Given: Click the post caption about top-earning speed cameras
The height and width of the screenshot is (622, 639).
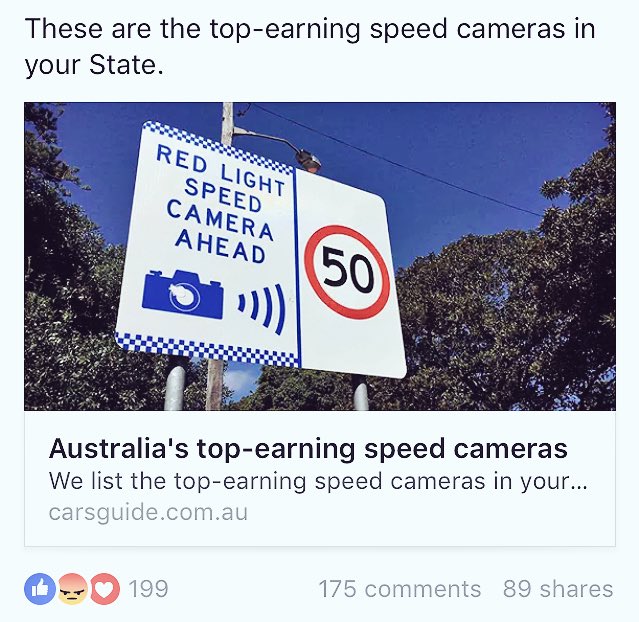Looking at the screenshot, I should click(310, 46).
